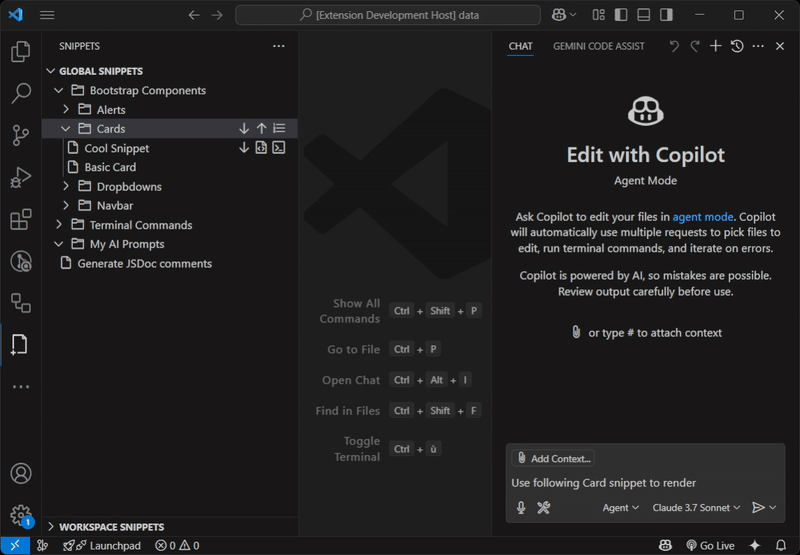Configure tools for chat
800x555 pixels.
(x=543, y=508)
